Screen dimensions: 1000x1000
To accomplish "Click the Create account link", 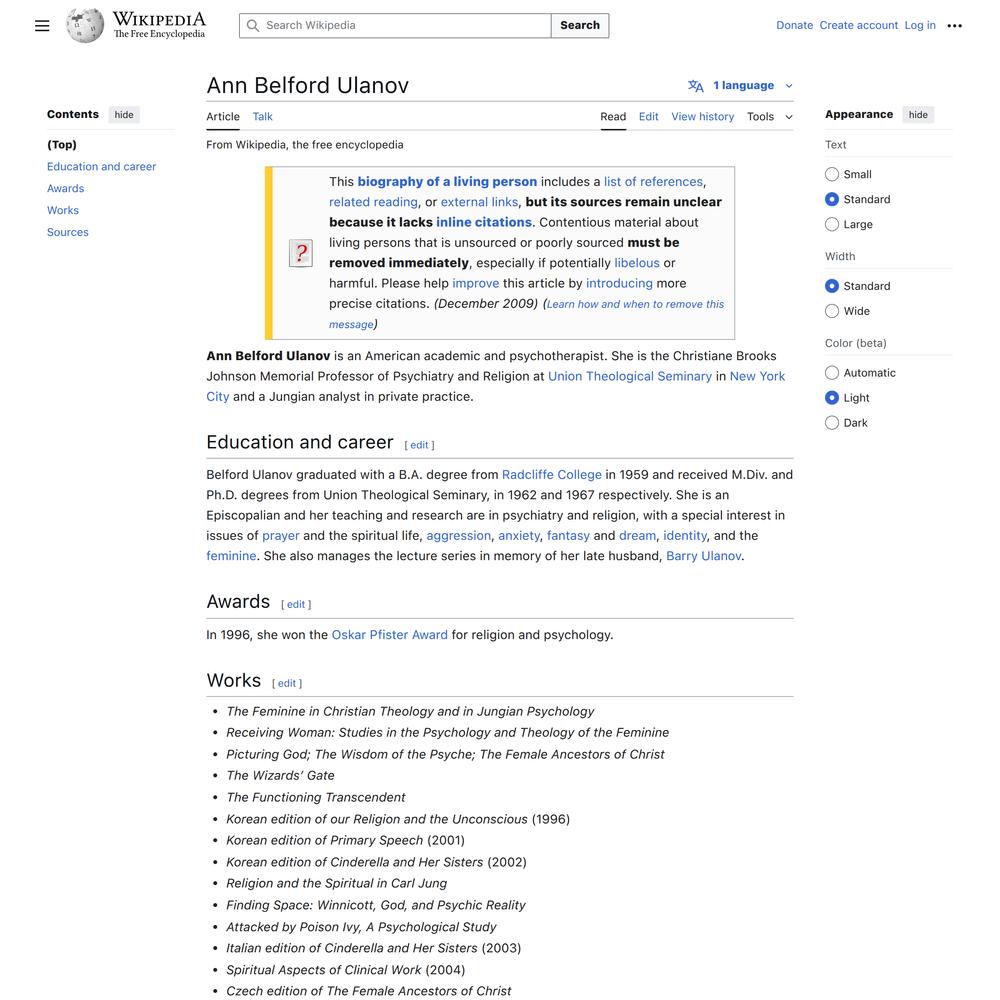I will click(x=858, y=26).
